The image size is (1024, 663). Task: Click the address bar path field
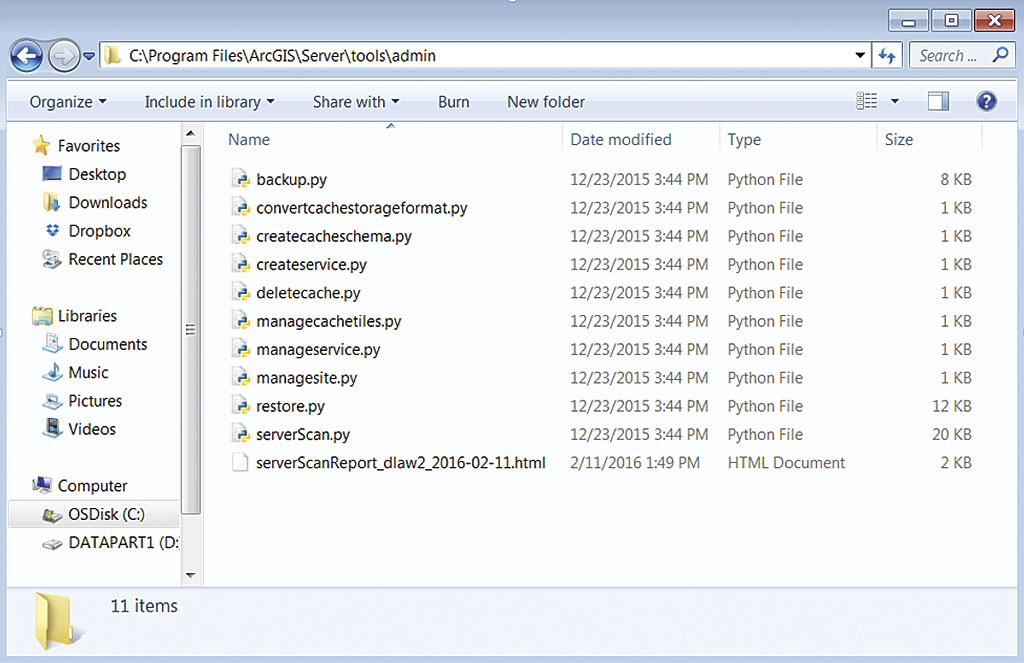[x=486, y=56]
